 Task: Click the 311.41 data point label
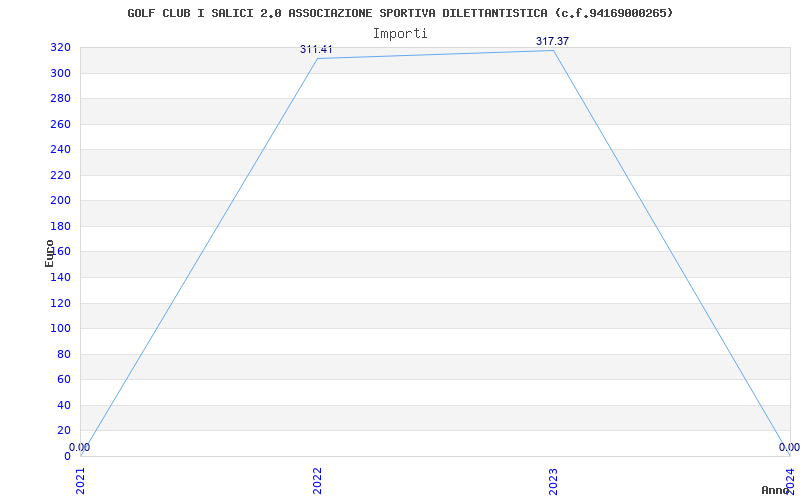coord(316,49)
